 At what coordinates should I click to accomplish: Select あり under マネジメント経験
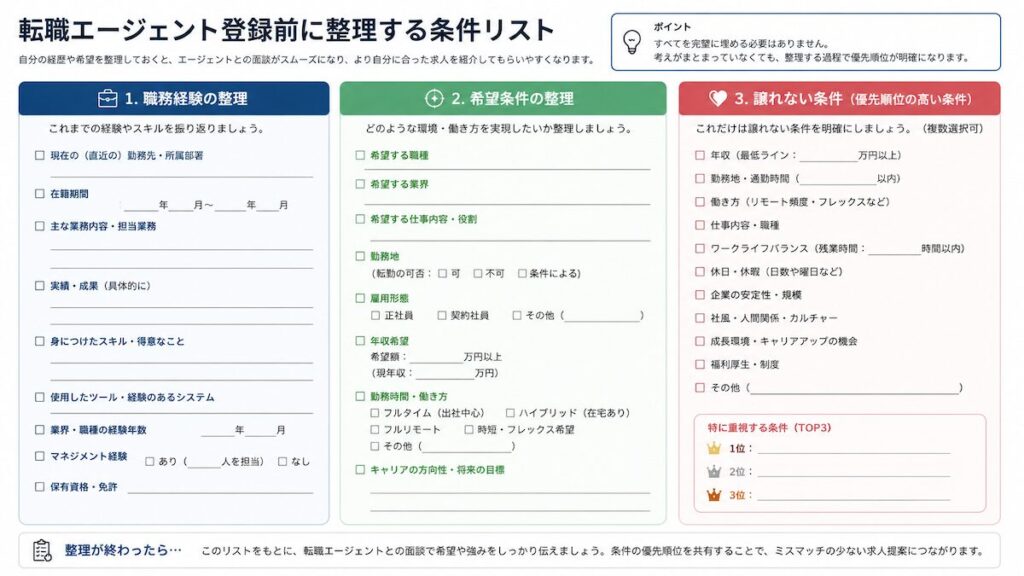(150, 461)
